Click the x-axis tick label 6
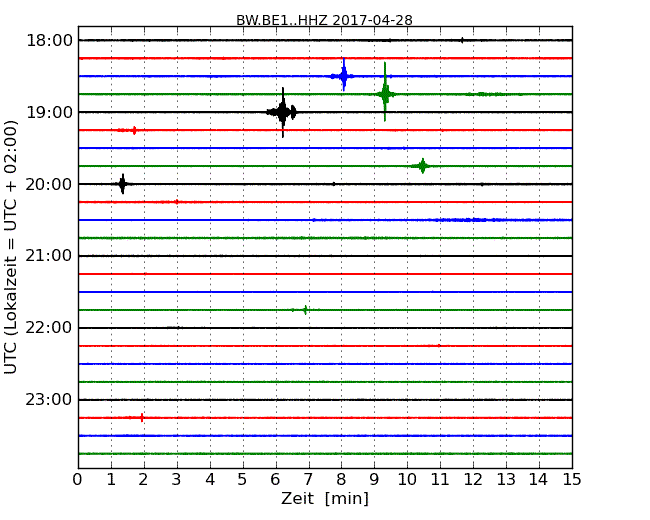Image resolution: width=650 pixels, height=520 pixels. 275,479
